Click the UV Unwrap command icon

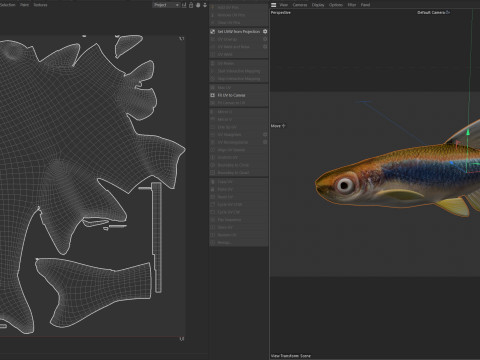point(212,39)
